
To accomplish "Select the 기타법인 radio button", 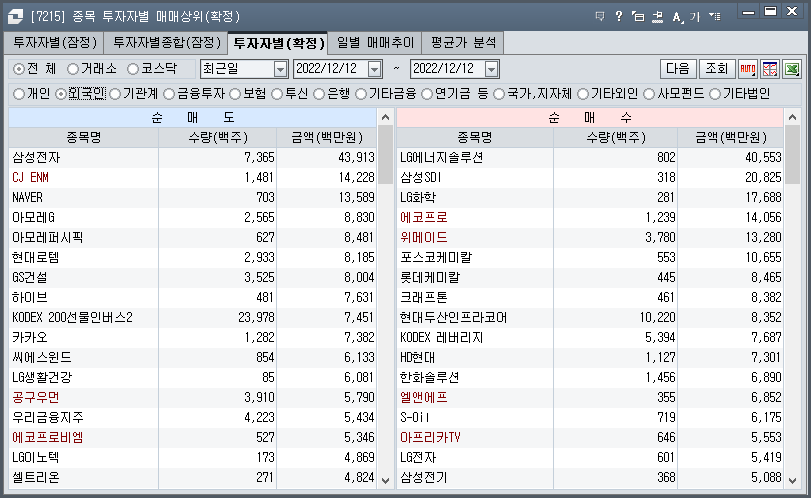I will (715, 94).
